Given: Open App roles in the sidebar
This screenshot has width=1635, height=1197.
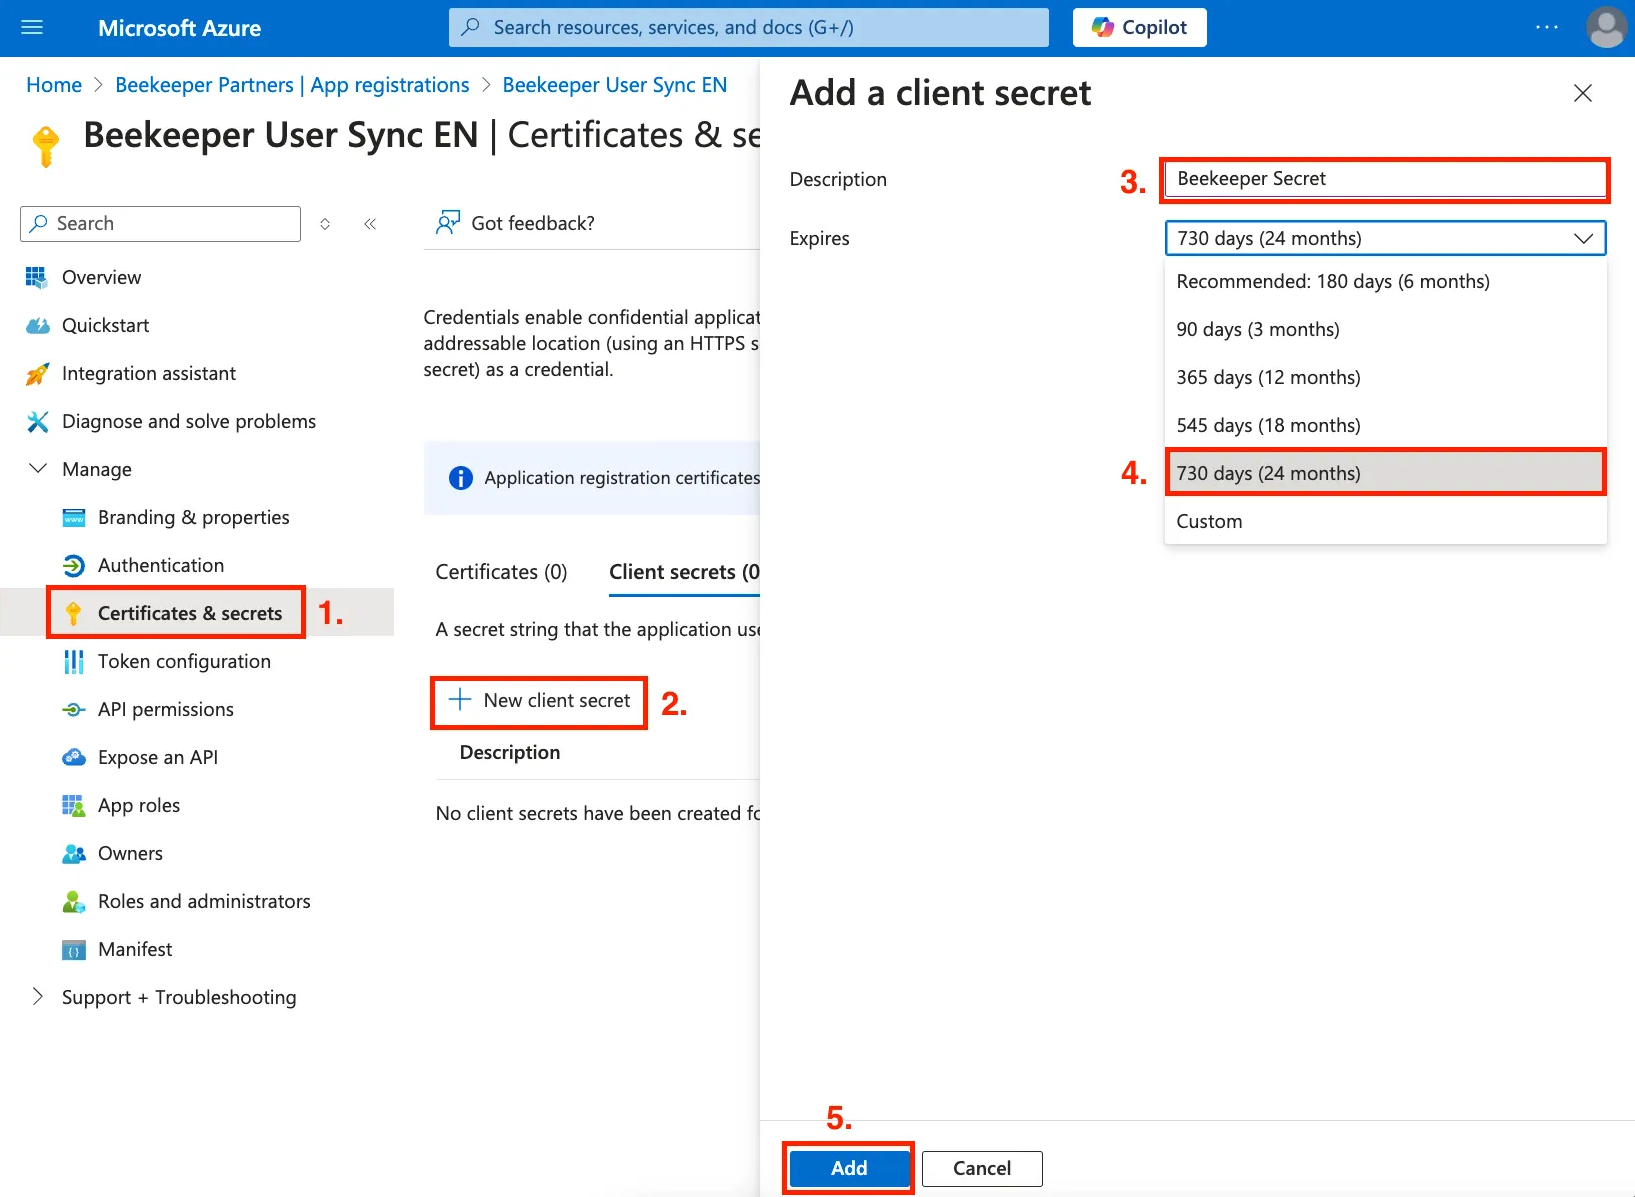Looking at the screenshot, I should tap(139, 806).
